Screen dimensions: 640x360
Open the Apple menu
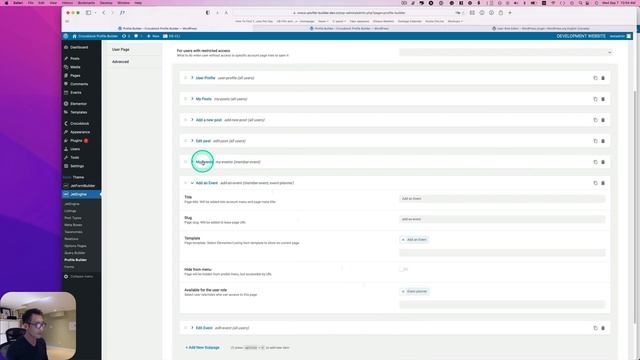pos(6,3)
